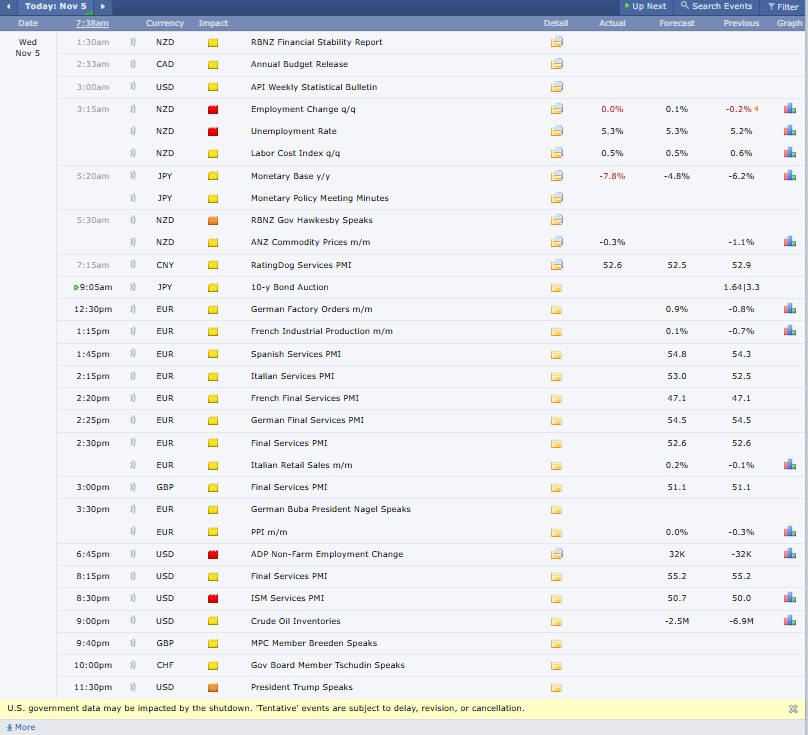808x735 pixels.
Task: Open detail folder for RatingDog Services PMI
Action: pos(556,265)
